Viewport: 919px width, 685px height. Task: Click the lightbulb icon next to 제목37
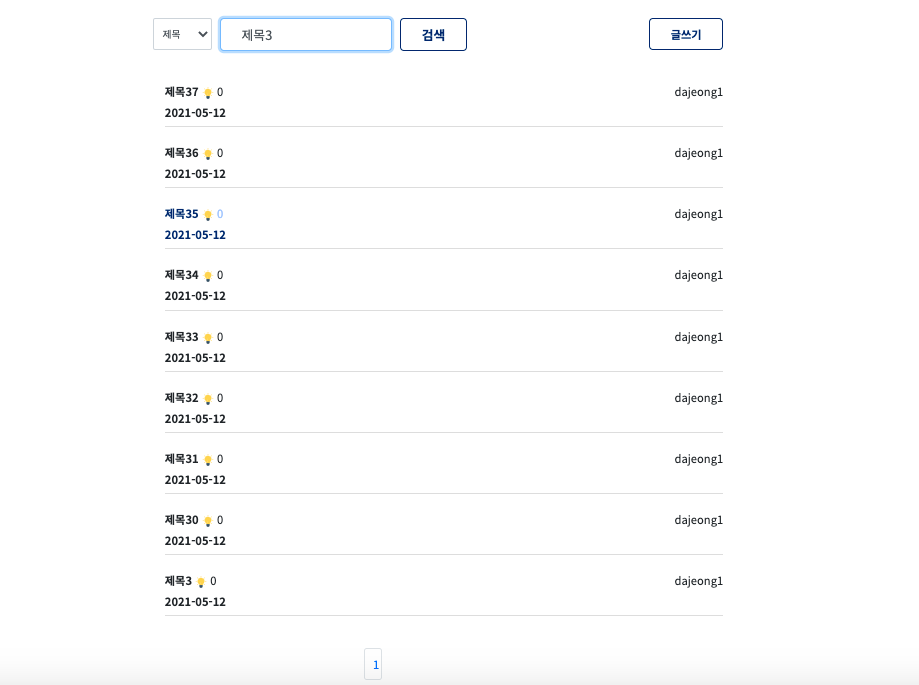click(207, 92)
